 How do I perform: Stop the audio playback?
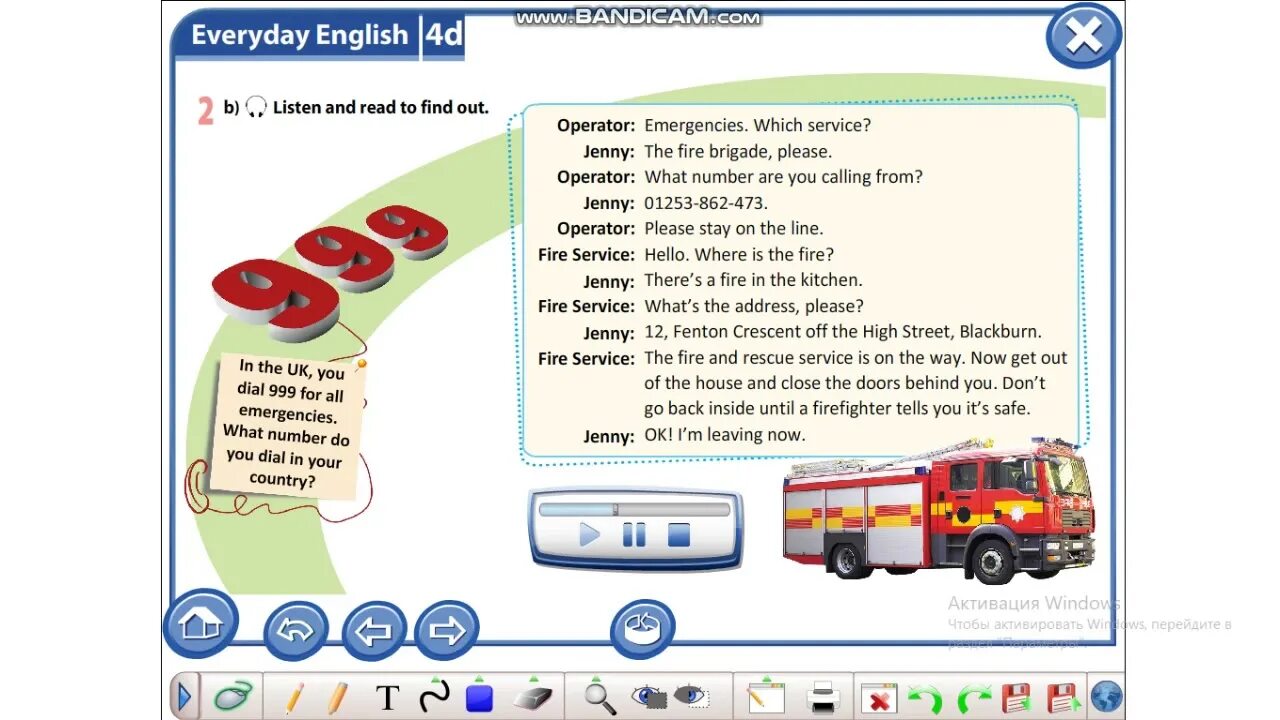click(679, 535)
